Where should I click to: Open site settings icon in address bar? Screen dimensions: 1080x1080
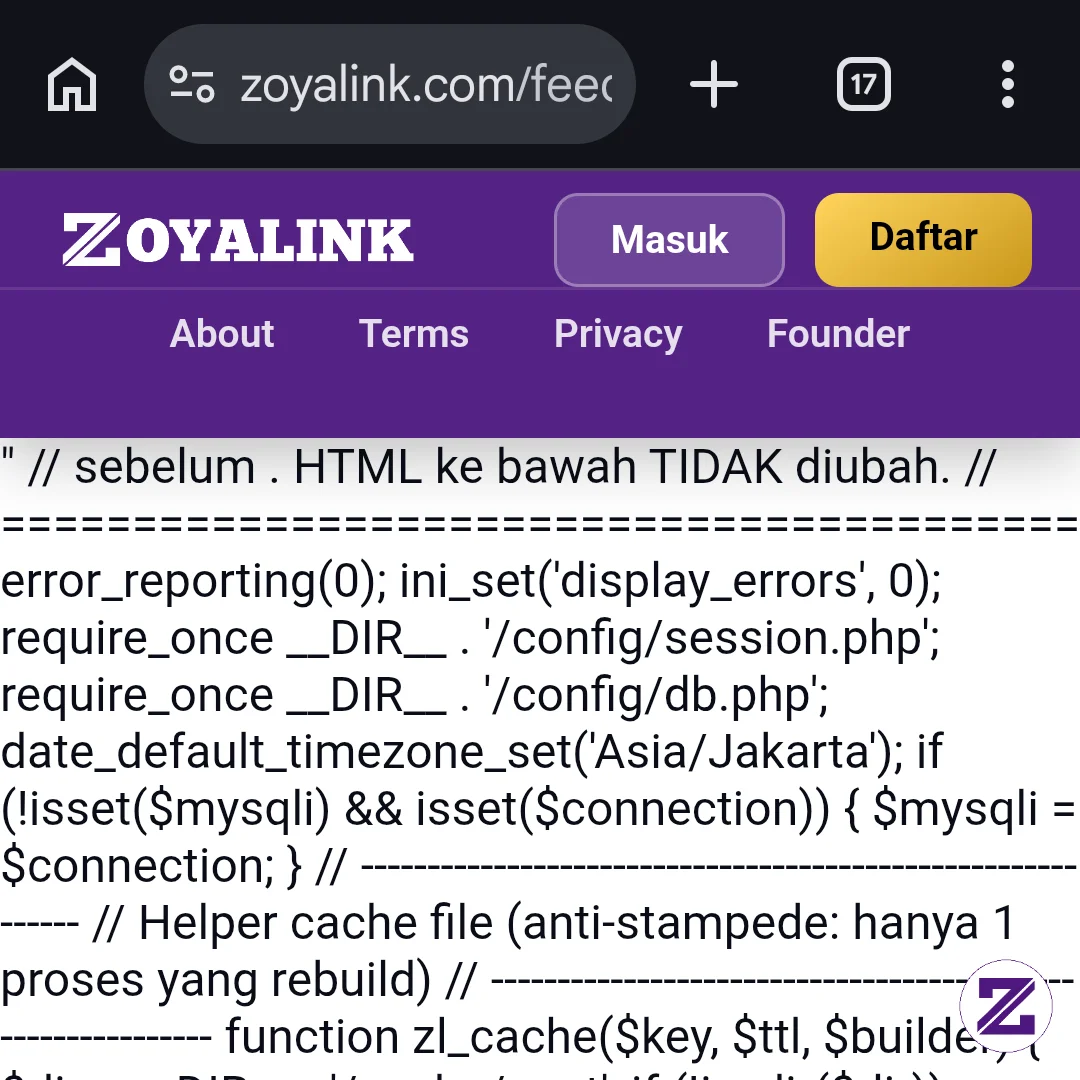click(x=192, y=84)
